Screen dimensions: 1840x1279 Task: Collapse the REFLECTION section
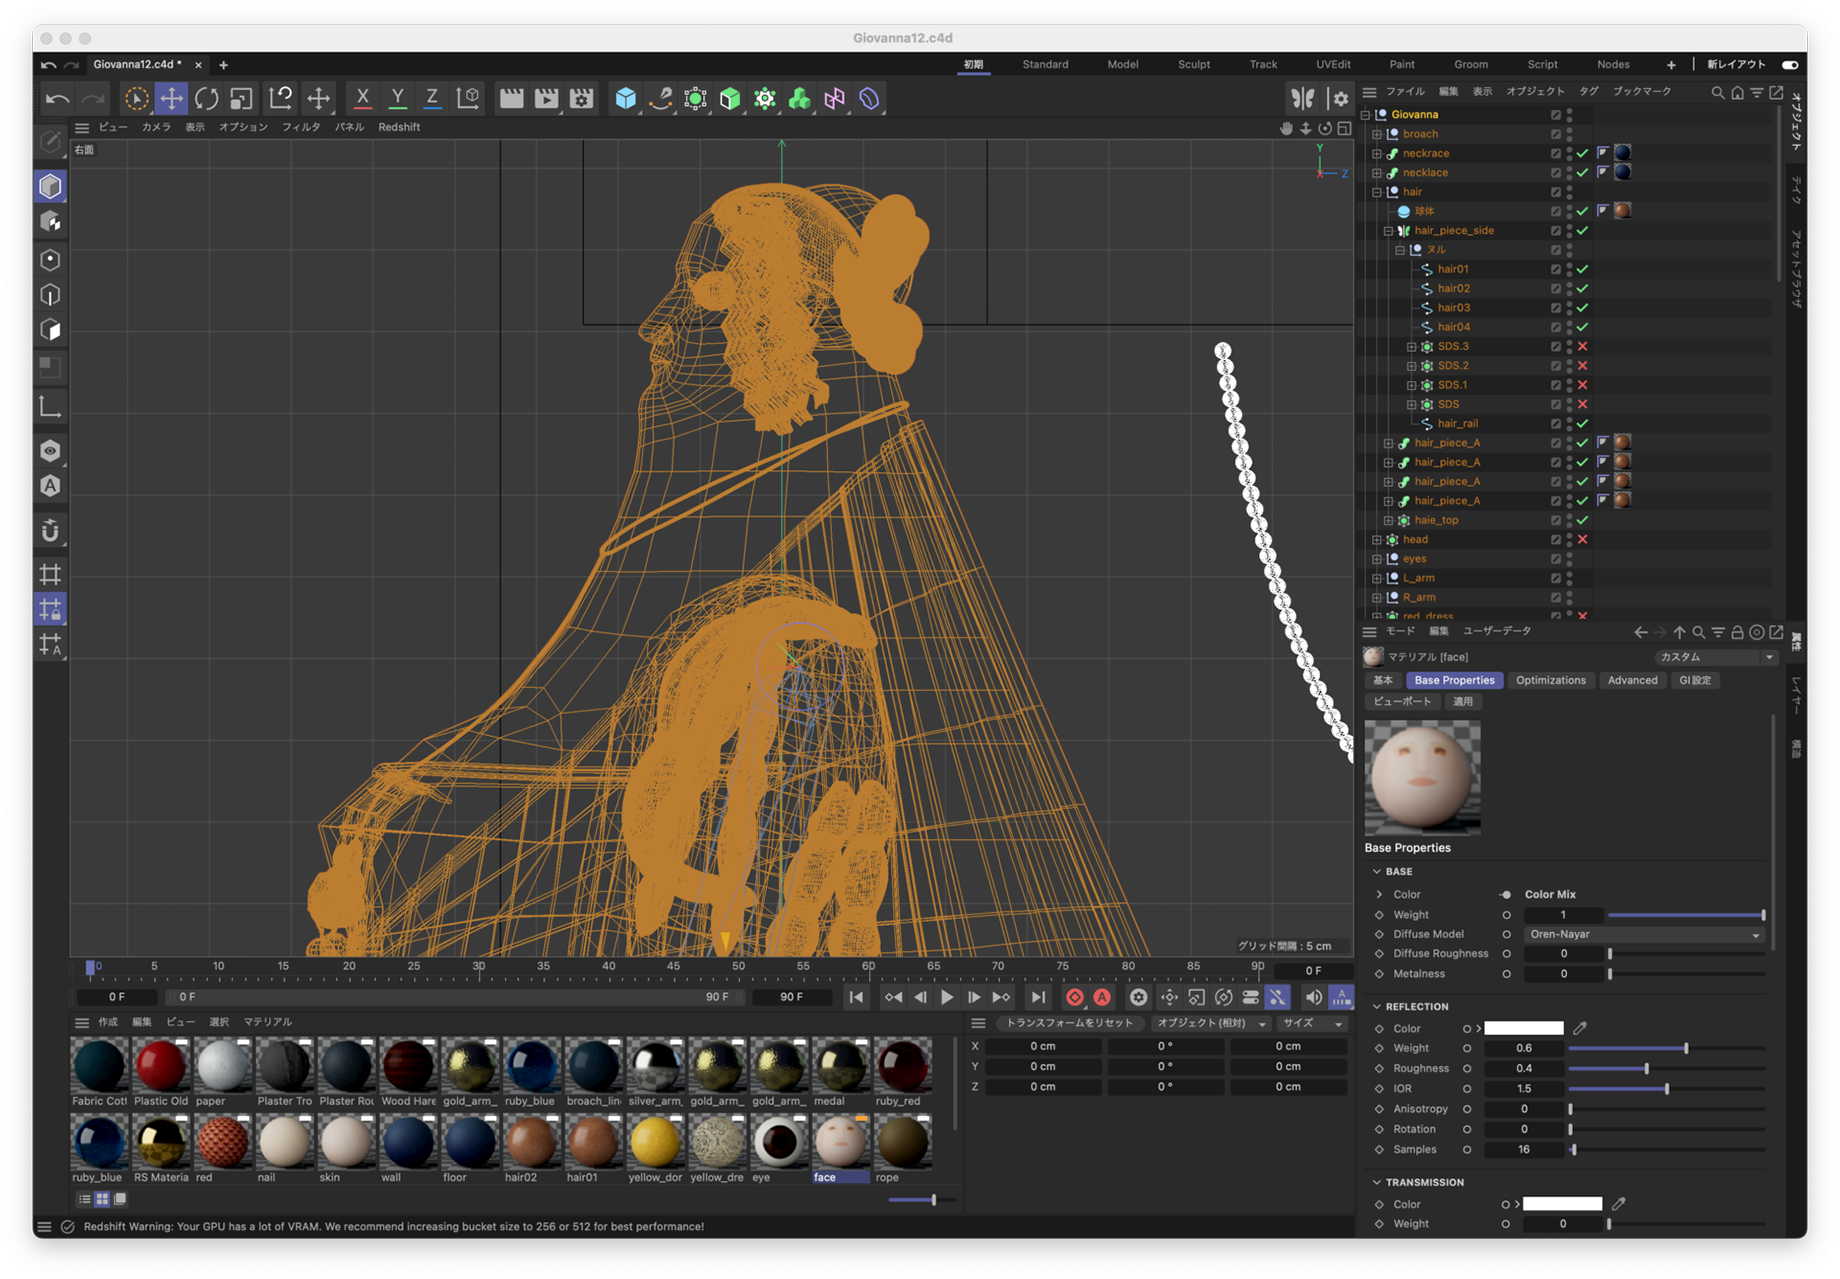point(1377,1007)
